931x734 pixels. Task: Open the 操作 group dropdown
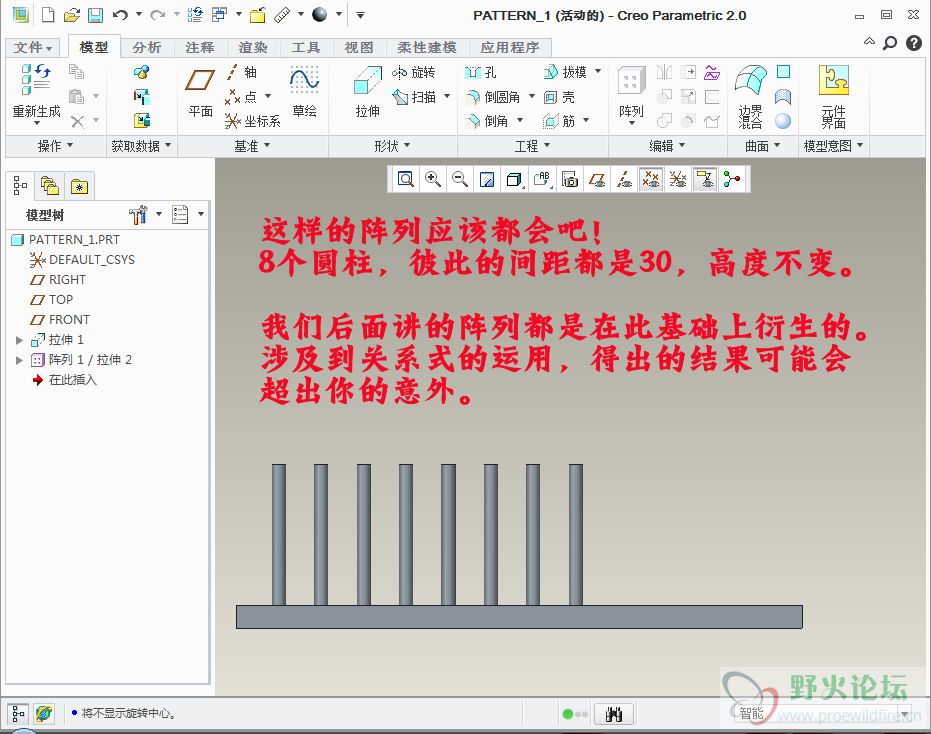click(x=55, y=145)
